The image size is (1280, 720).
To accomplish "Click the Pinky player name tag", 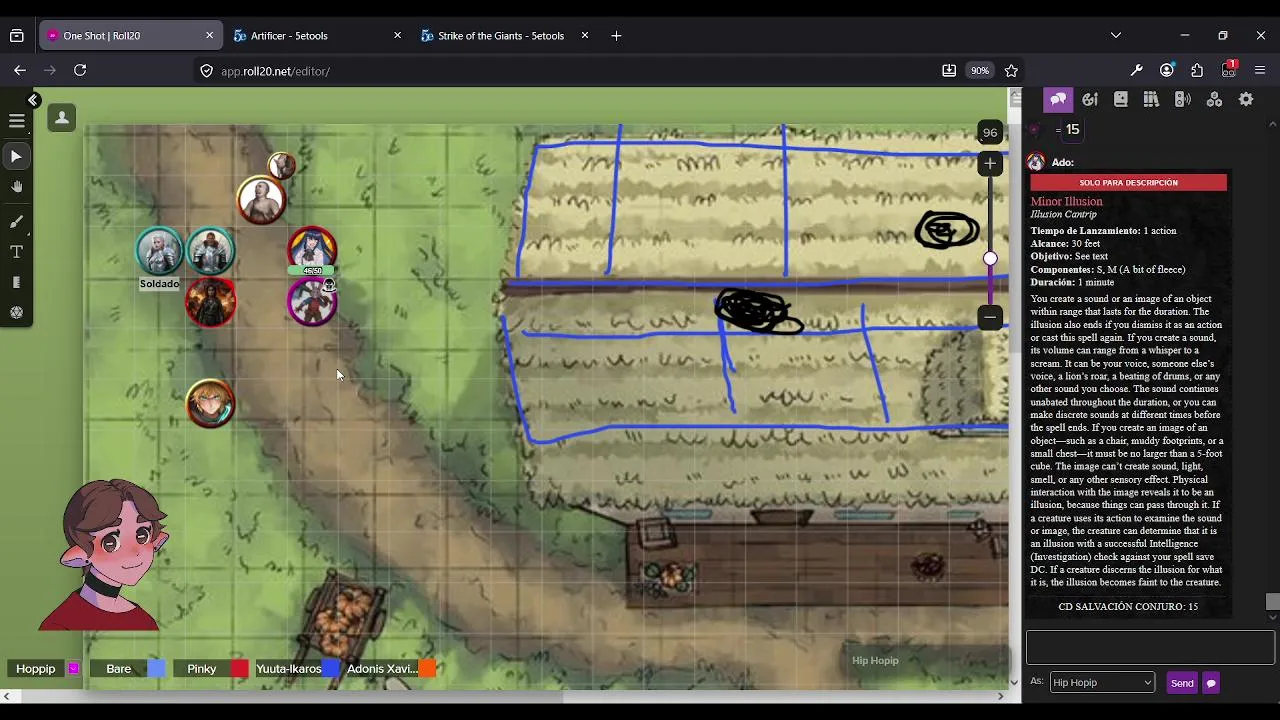I will pyautogui.click(x=201, y=669).
